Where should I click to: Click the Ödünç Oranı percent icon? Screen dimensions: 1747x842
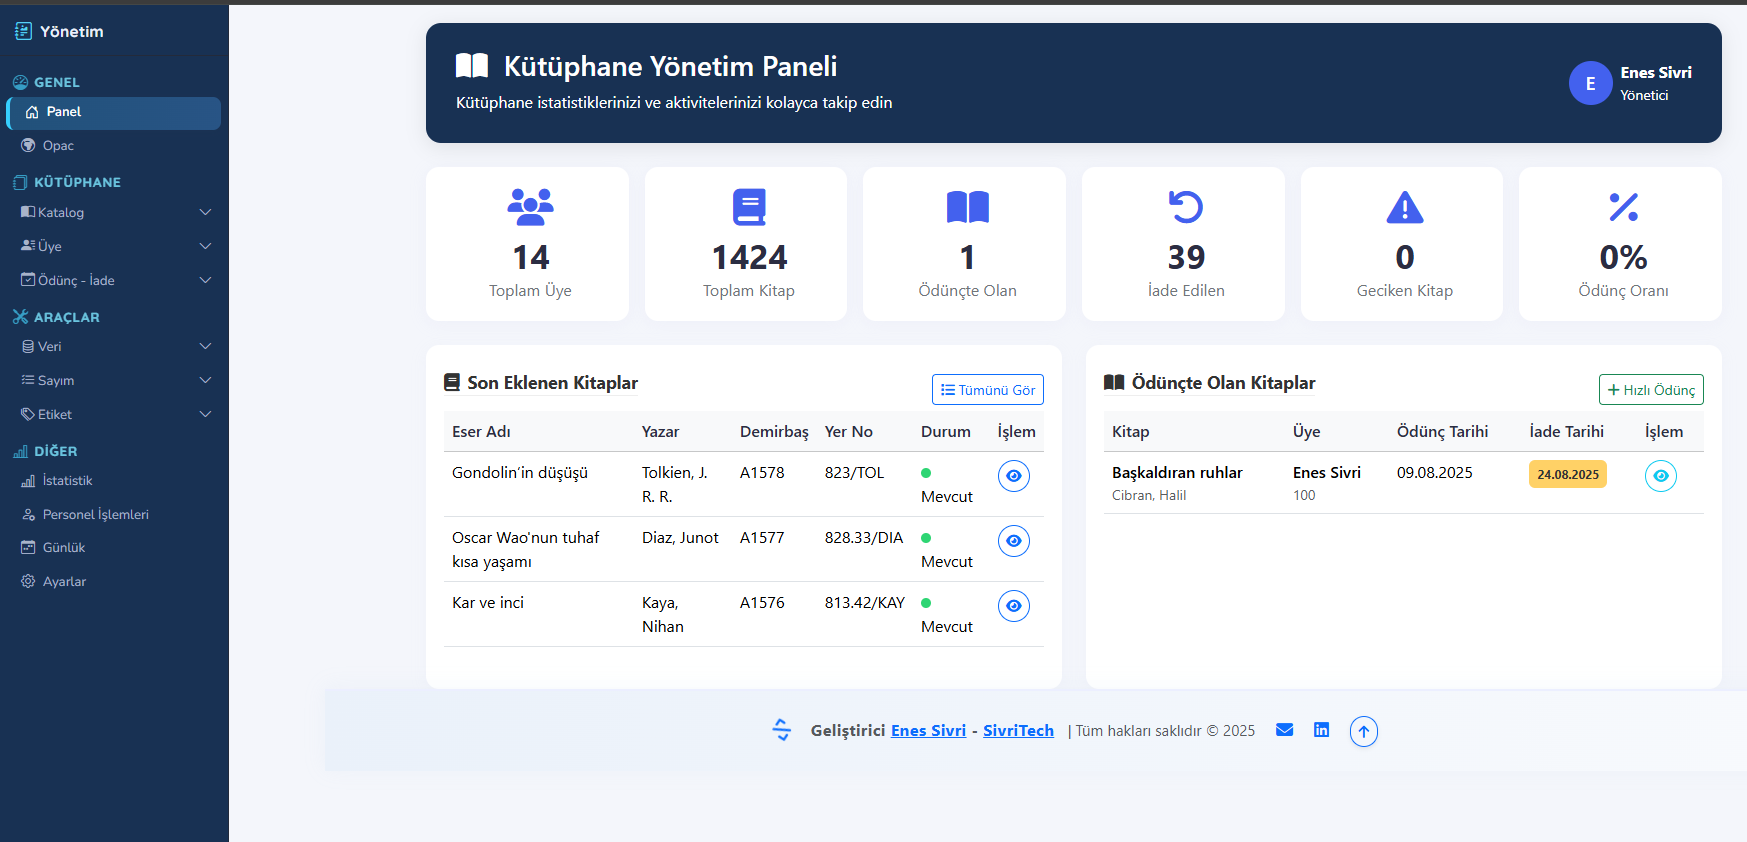1622,207
